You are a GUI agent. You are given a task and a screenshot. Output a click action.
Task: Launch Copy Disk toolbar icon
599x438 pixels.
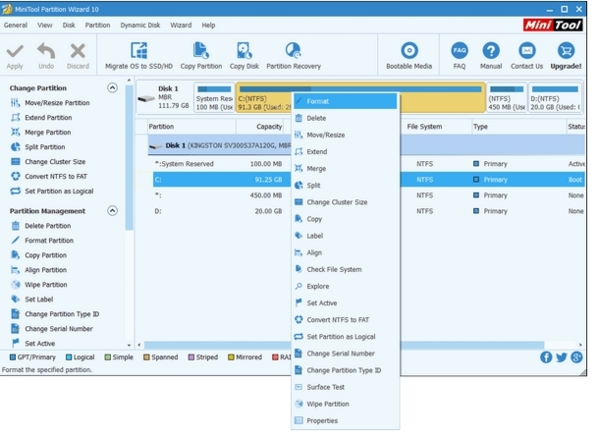[x=244, y=56]
